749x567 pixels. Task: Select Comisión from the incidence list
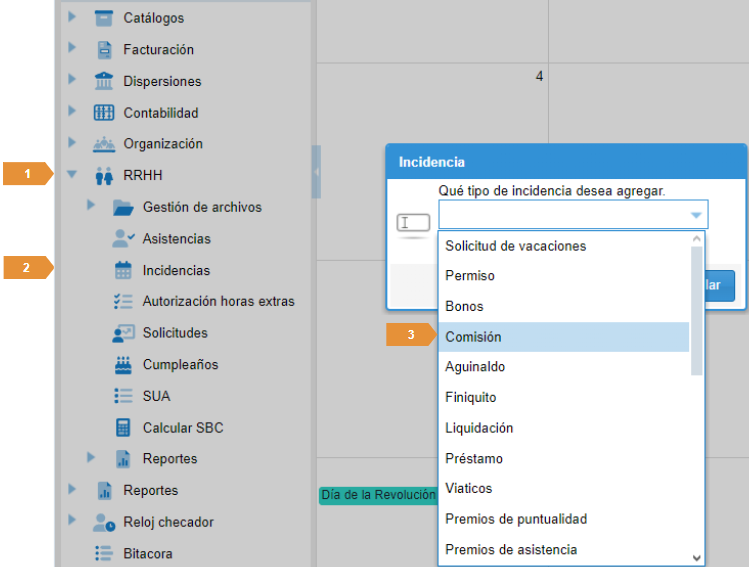click(473, 337)
